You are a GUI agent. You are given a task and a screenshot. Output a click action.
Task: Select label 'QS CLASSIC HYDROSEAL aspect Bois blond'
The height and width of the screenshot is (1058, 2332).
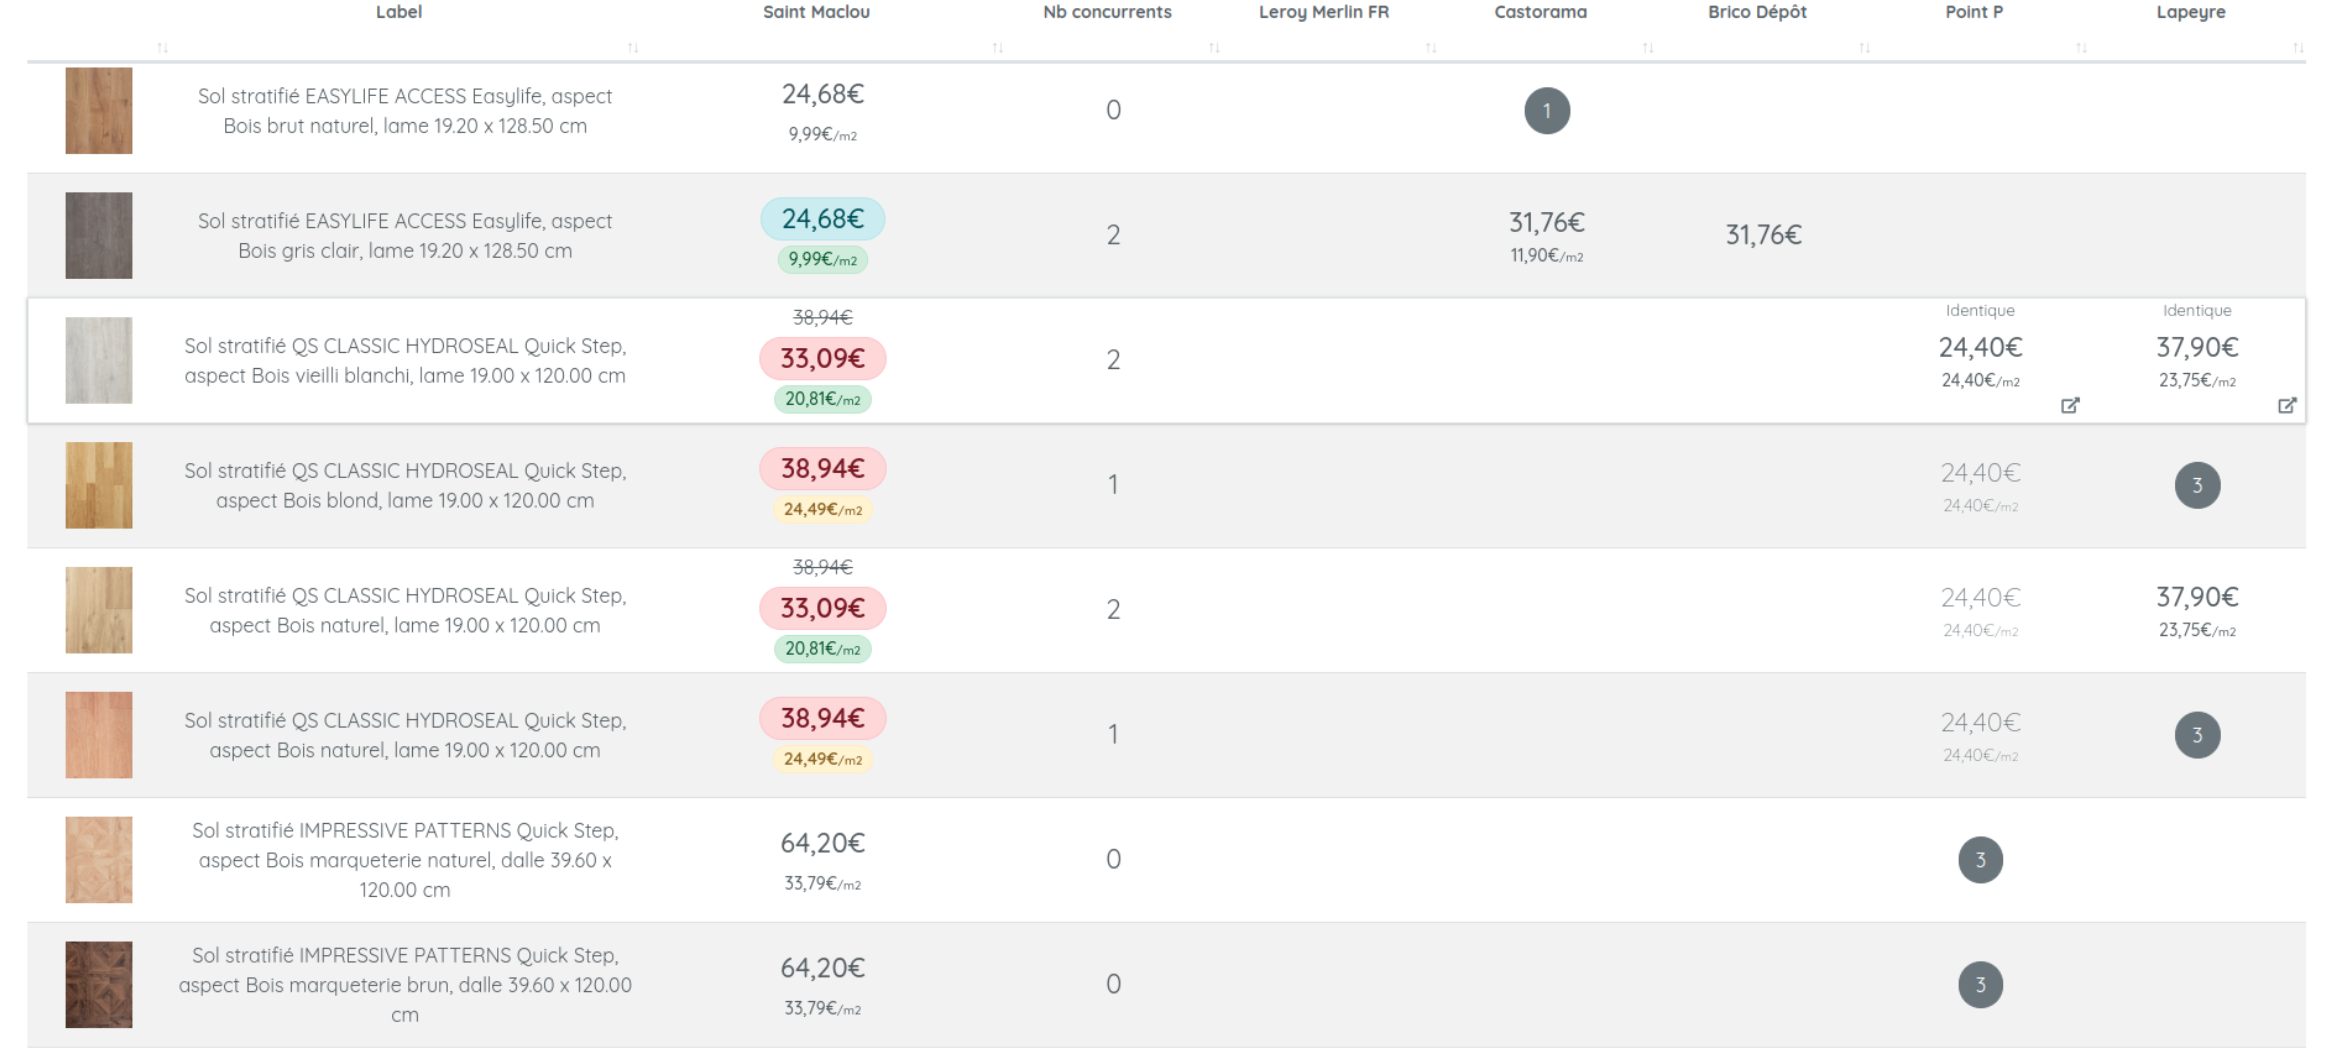[405, 486]
